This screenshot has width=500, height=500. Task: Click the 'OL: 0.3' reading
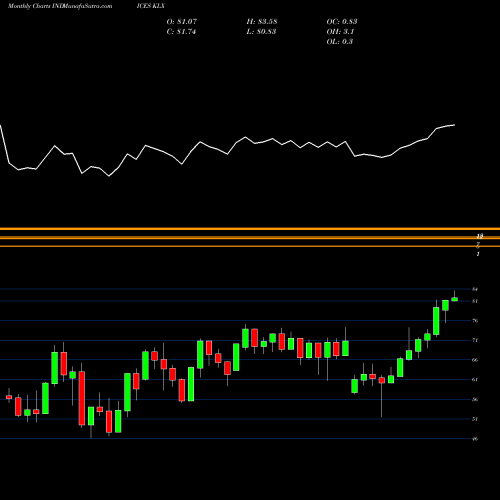[x=339, y=42]
